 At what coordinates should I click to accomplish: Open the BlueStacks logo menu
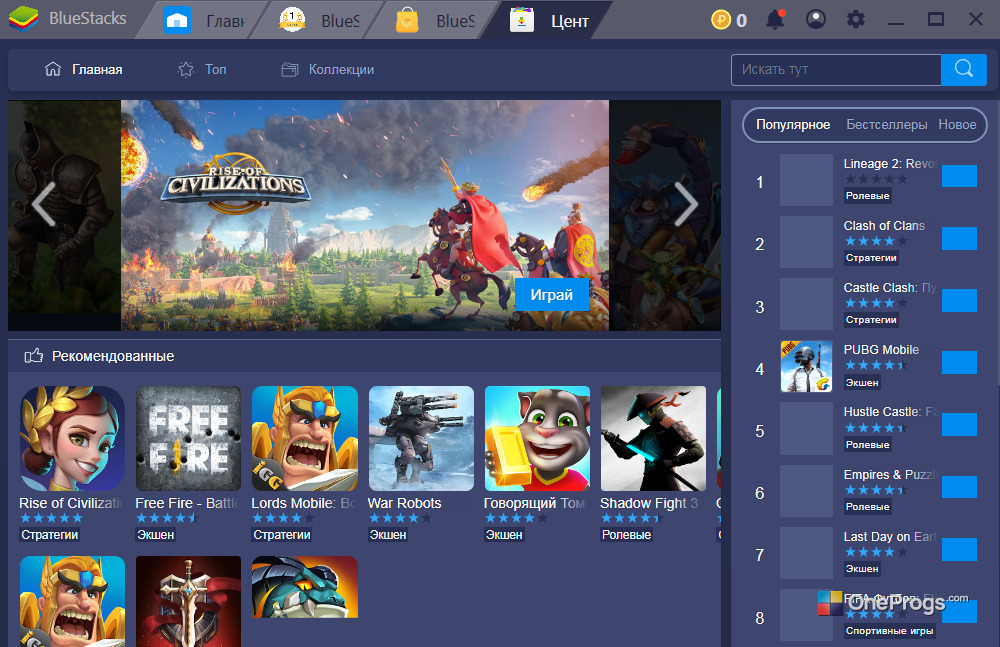[24, 18]
